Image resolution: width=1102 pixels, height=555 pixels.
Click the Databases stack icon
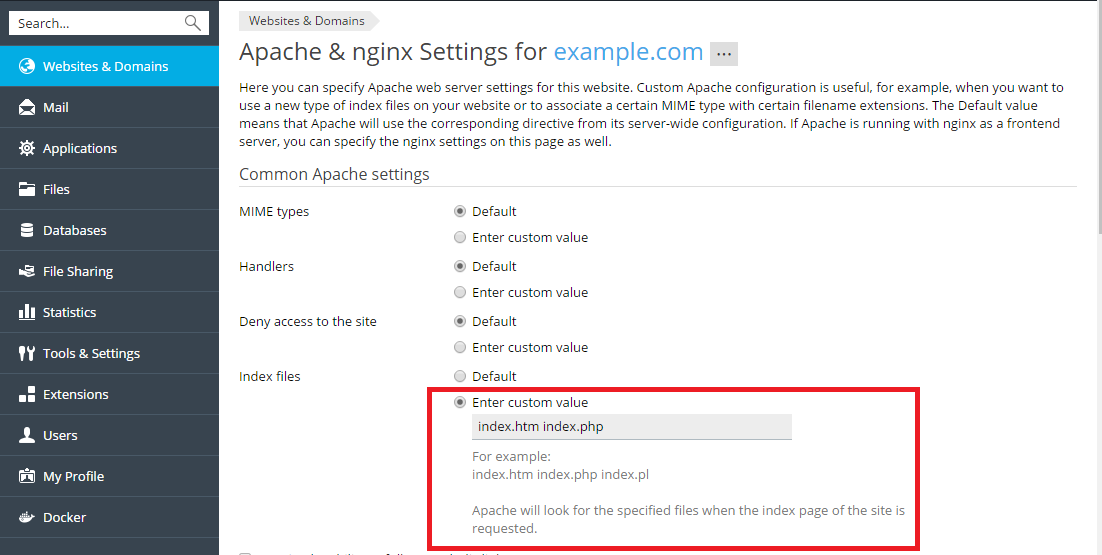27,230
